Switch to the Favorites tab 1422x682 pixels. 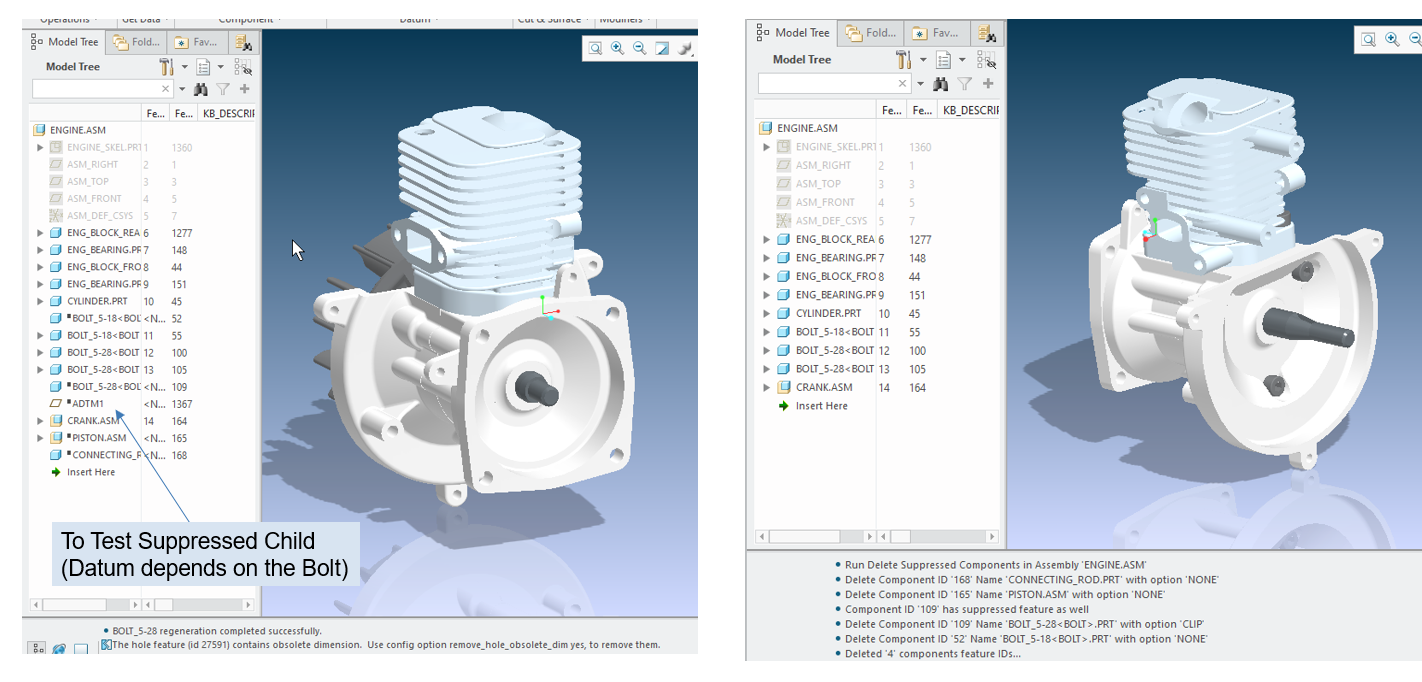196,42
